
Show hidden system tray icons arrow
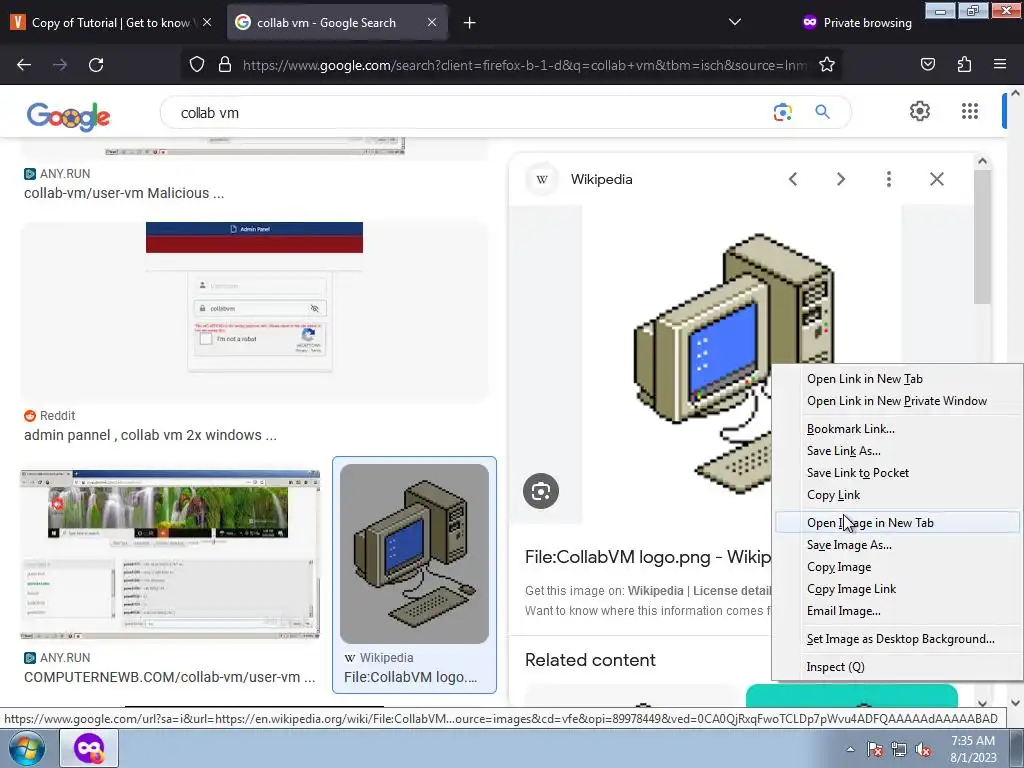[850, 749]
